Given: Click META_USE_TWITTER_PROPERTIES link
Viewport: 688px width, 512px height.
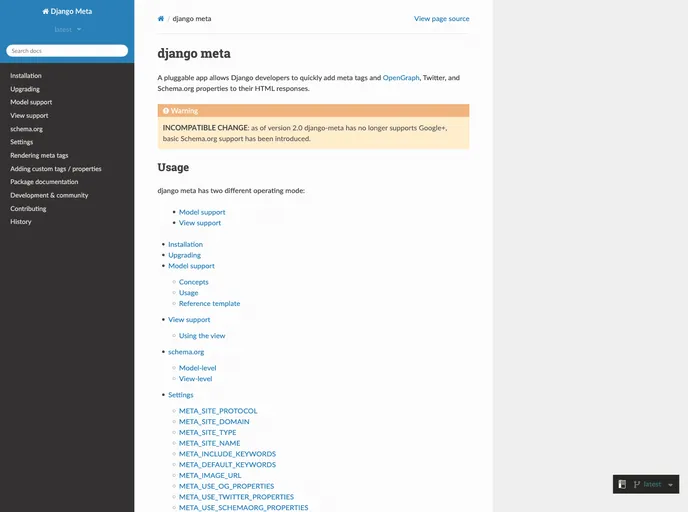Looking at the screenshot, I should tap(236, 497).
